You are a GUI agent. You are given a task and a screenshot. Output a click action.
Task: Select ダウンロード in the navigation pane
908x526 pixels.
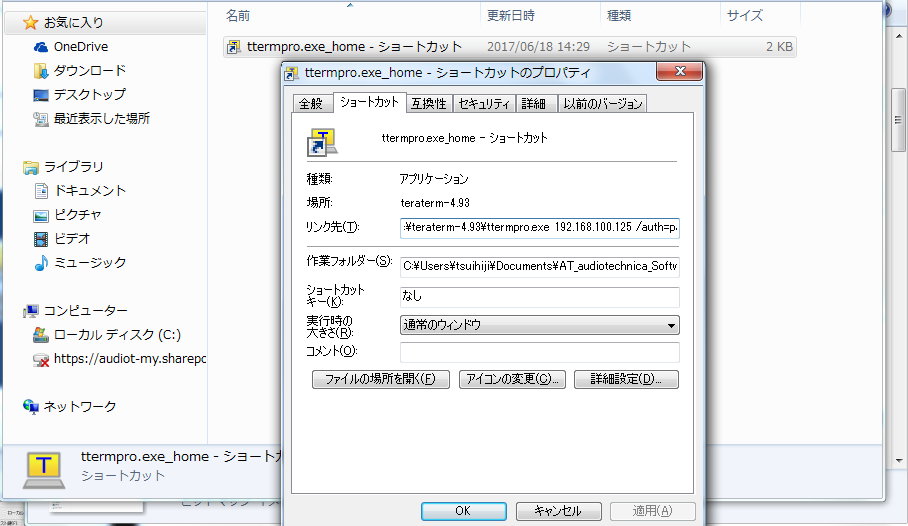pyautogui.click(x=90, y=71)
